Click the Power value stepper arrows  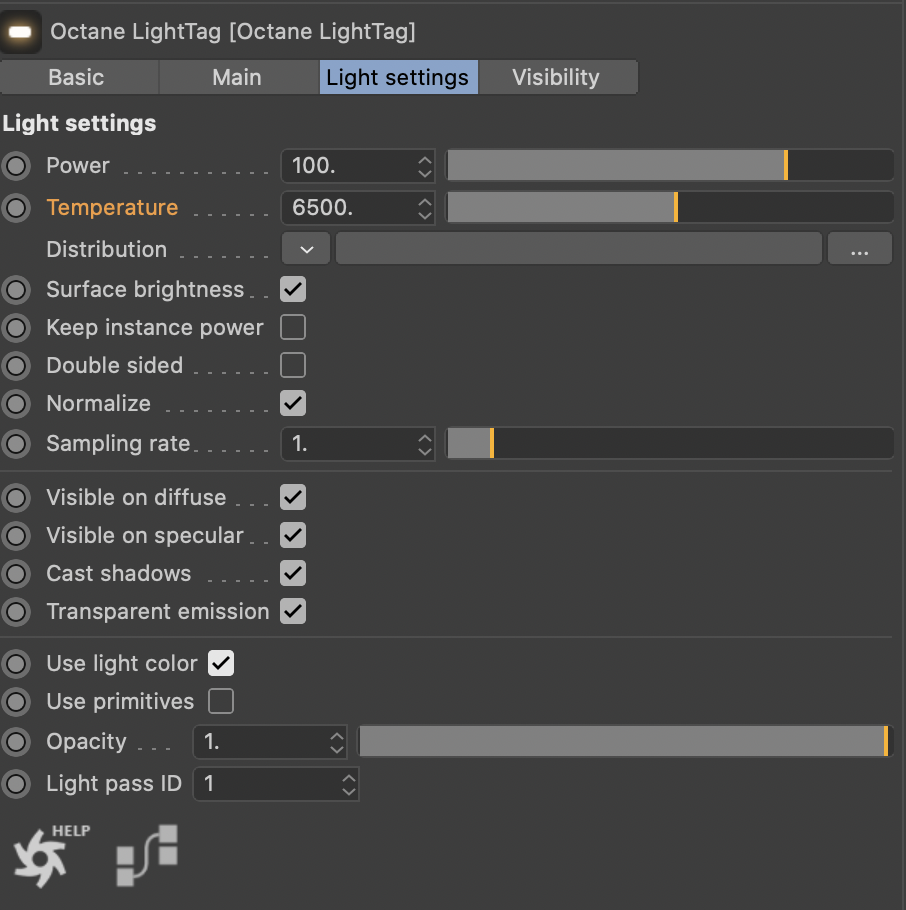coord(425,166)
